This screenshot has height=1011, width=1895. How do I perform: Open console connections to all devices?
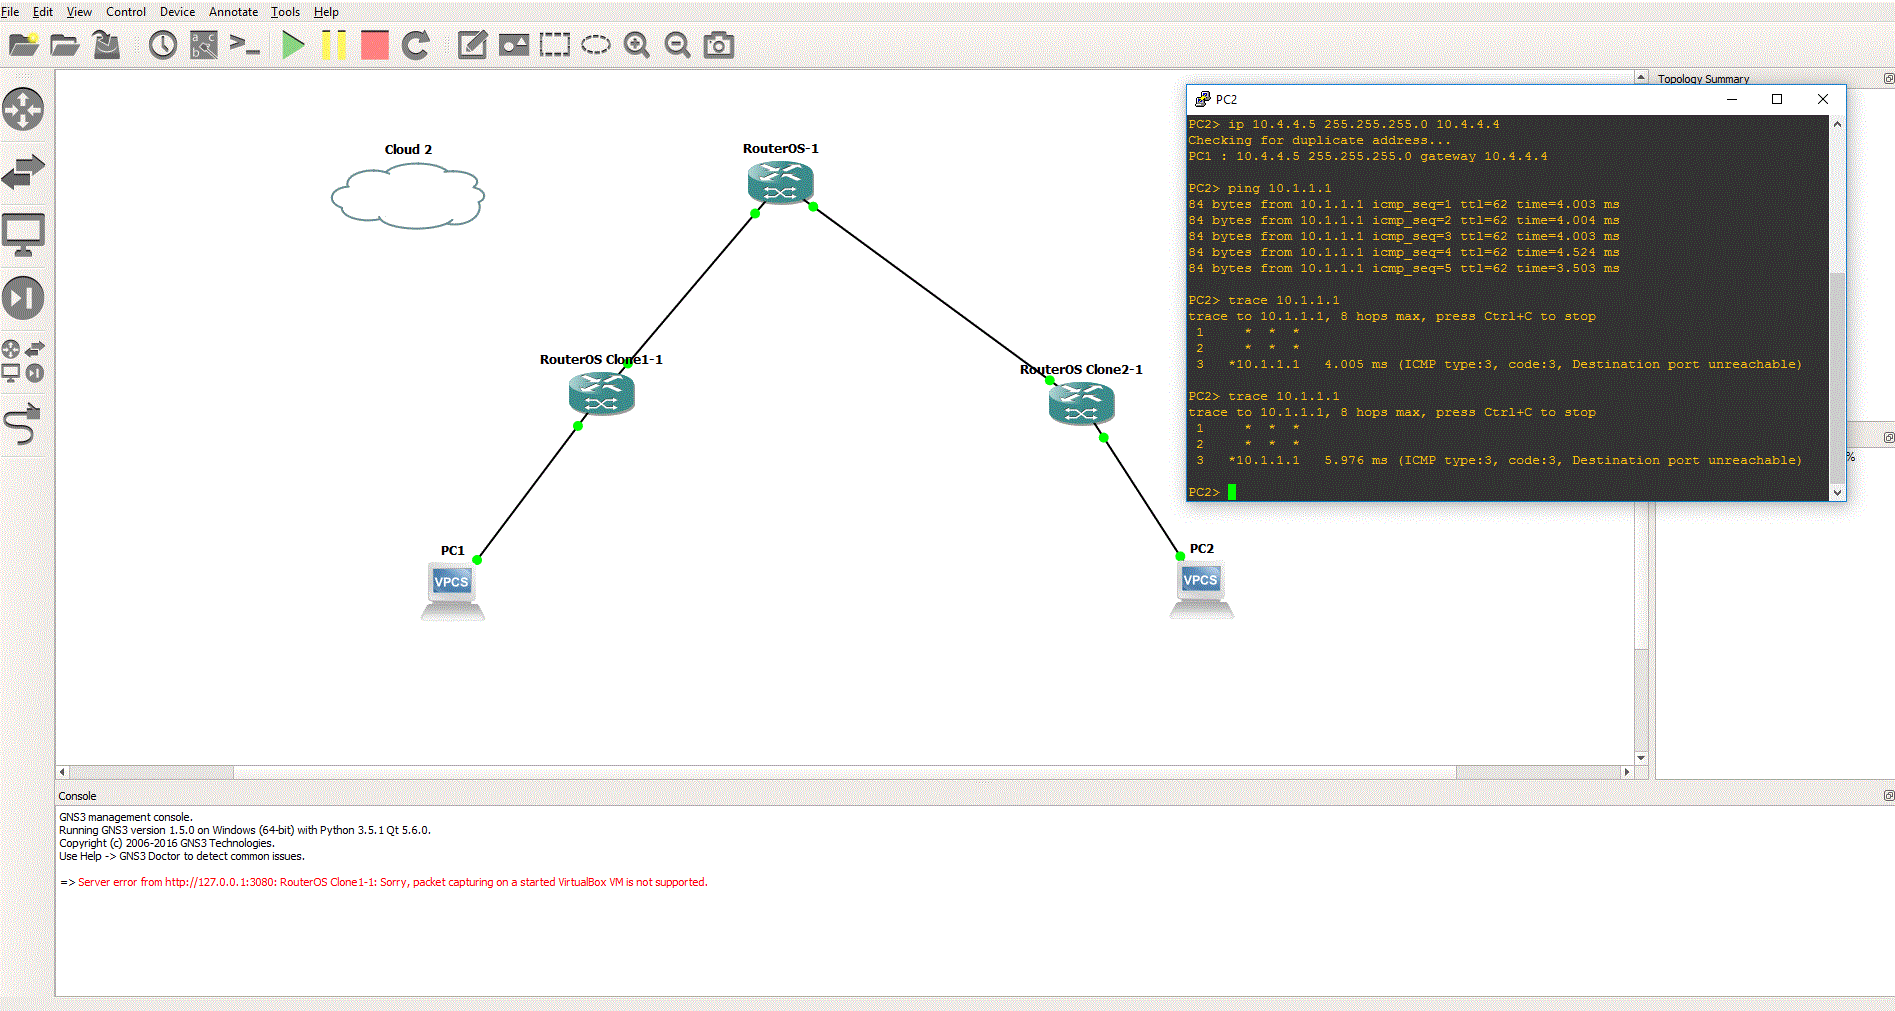pos(245,45)
